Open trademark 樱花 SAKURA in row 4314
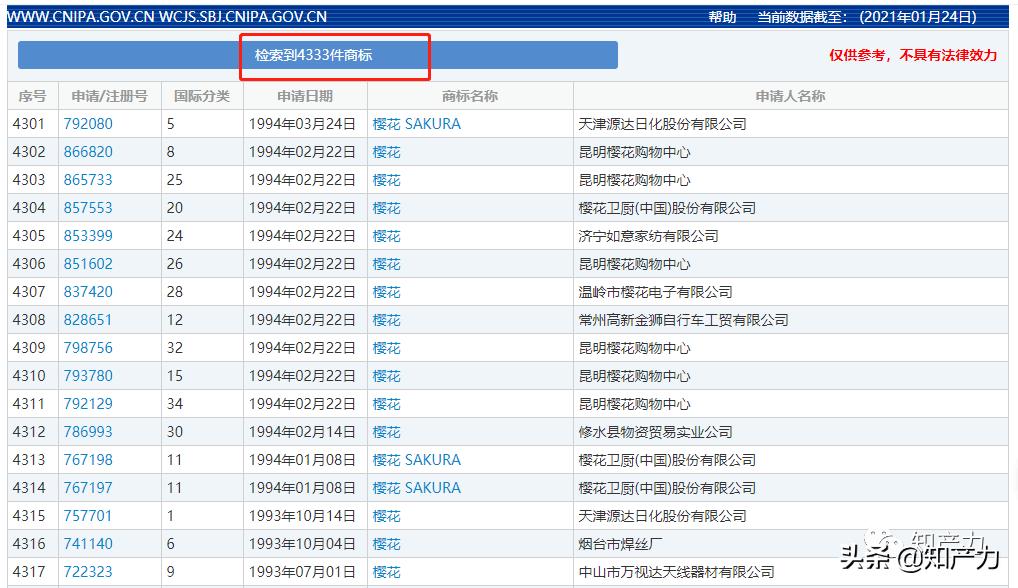Screen dimensions: 1018x588 point(417,487)
